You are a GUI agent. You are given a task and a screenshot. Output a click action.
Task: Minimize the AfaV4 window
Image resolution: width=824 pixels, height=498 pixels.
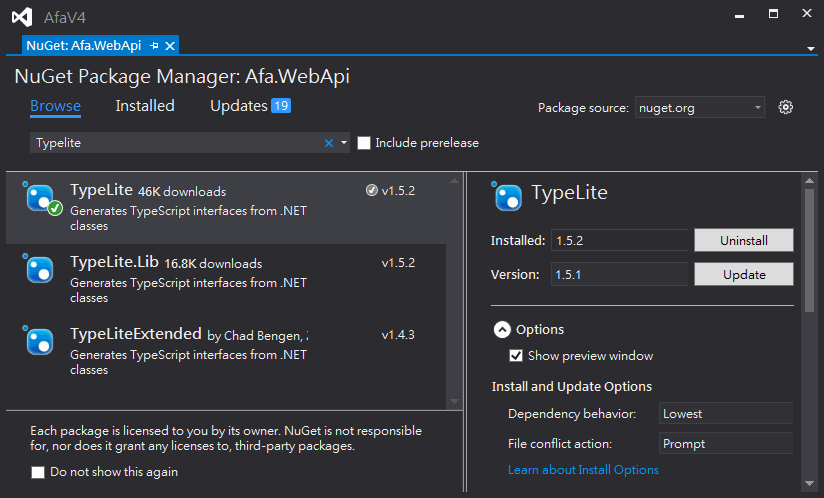coord(739,15)
